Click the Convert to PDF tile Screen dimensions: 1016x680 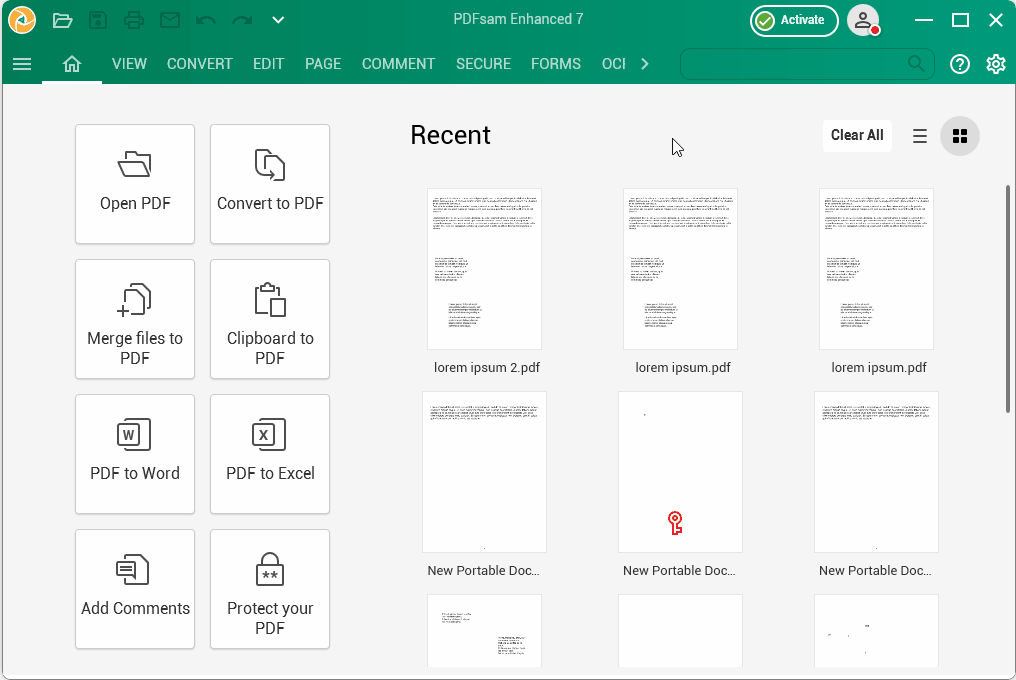point(270,184)
